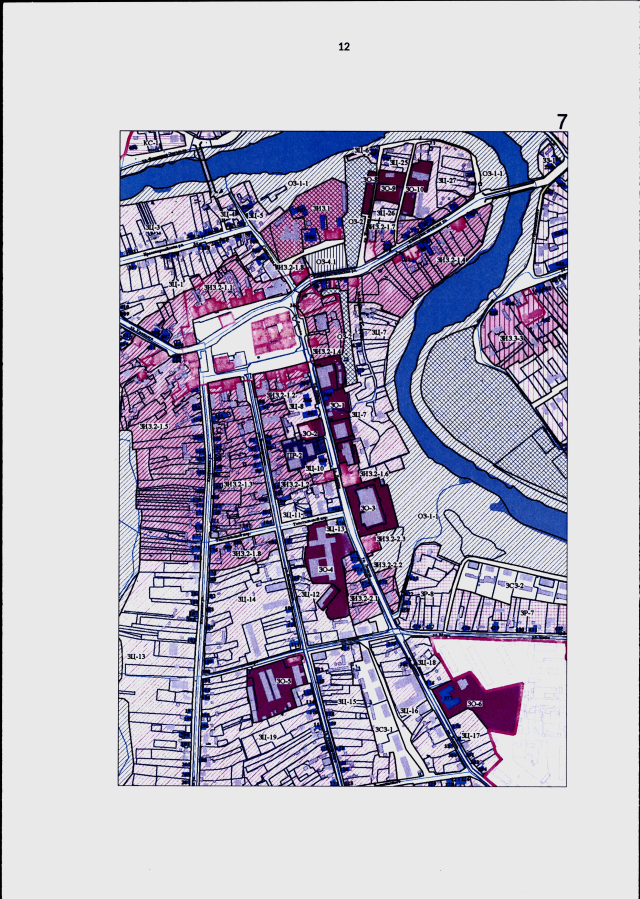Image resolution: width=640 pixels, height=899 pixels.
Task: Select the ЗО-6 zone label
Action: 474,703
